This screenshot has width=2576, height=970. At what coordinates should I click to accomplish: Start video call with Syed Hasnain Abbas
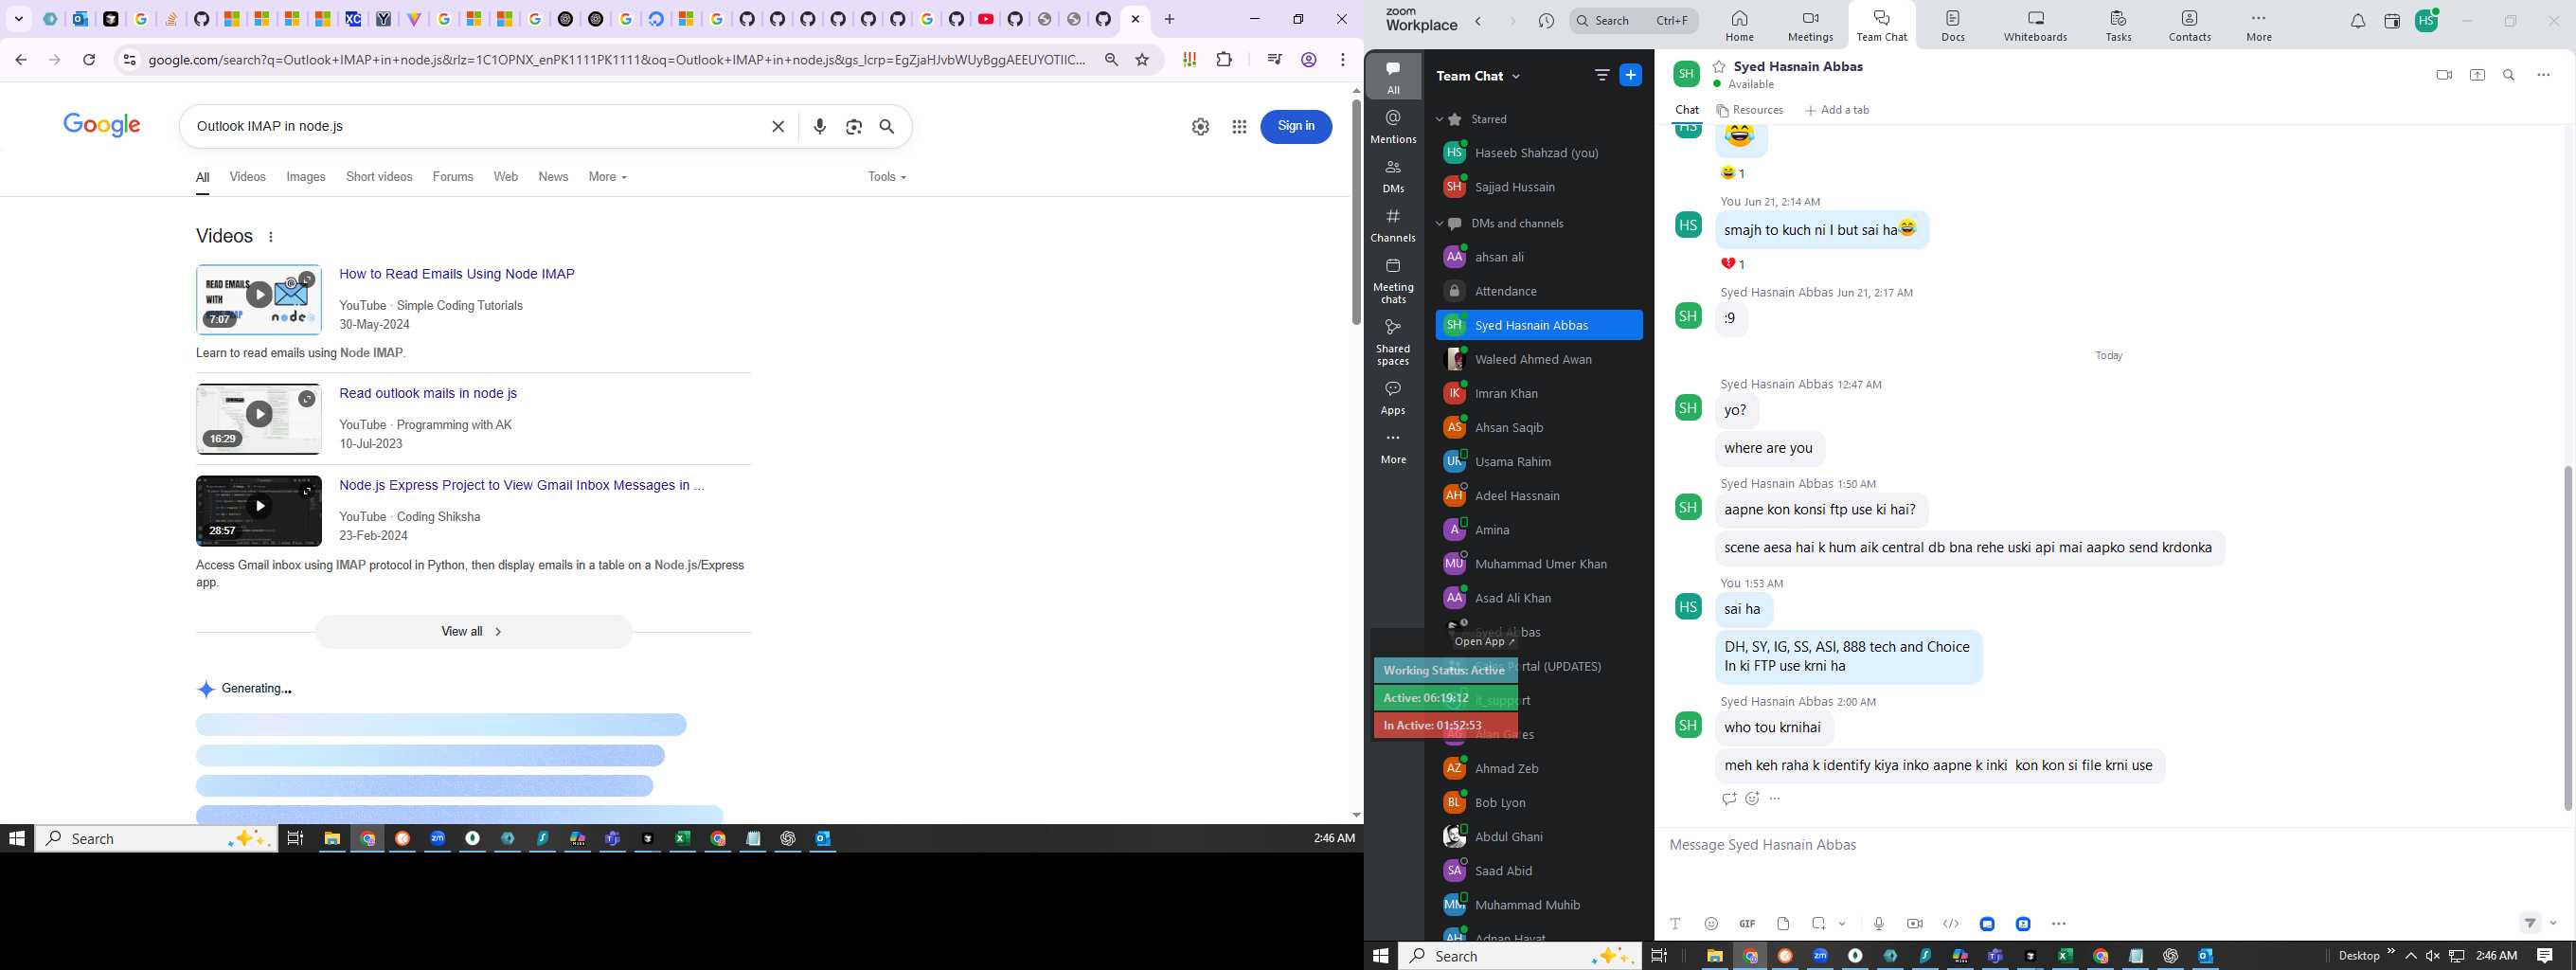point(2444,75)
